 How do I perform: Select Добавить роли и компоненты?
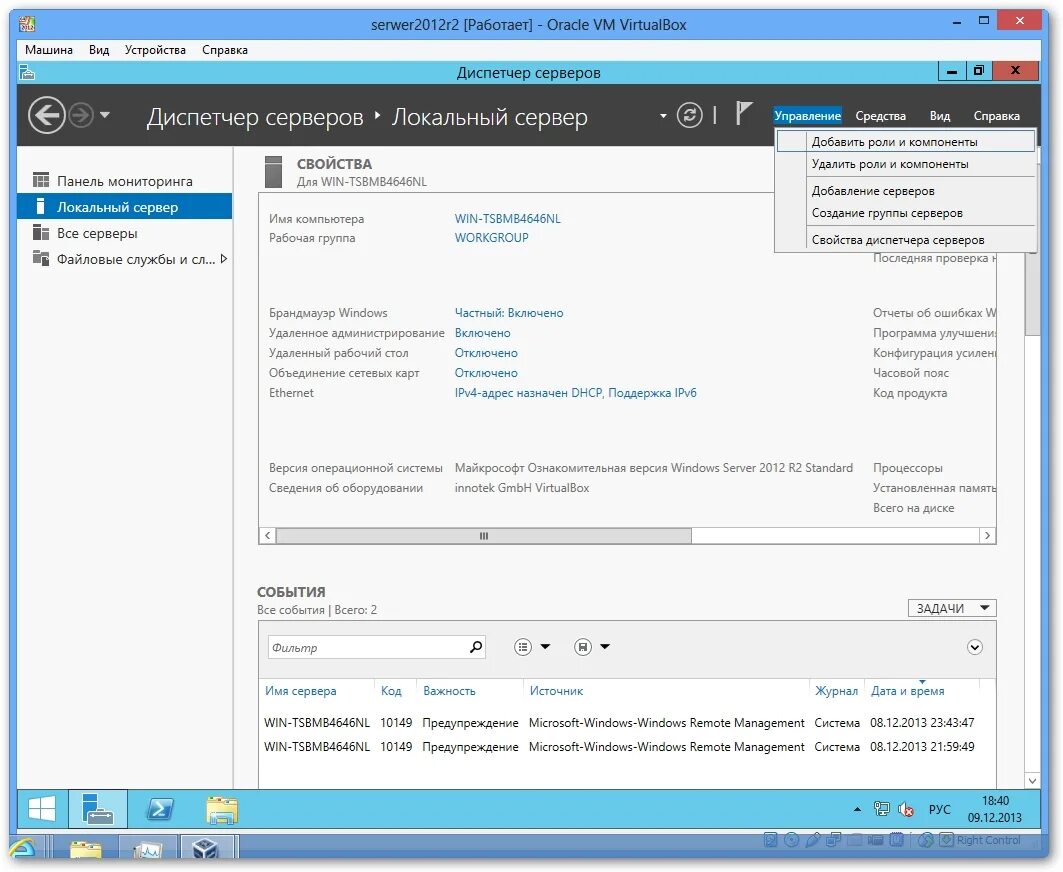pos(906,142)
